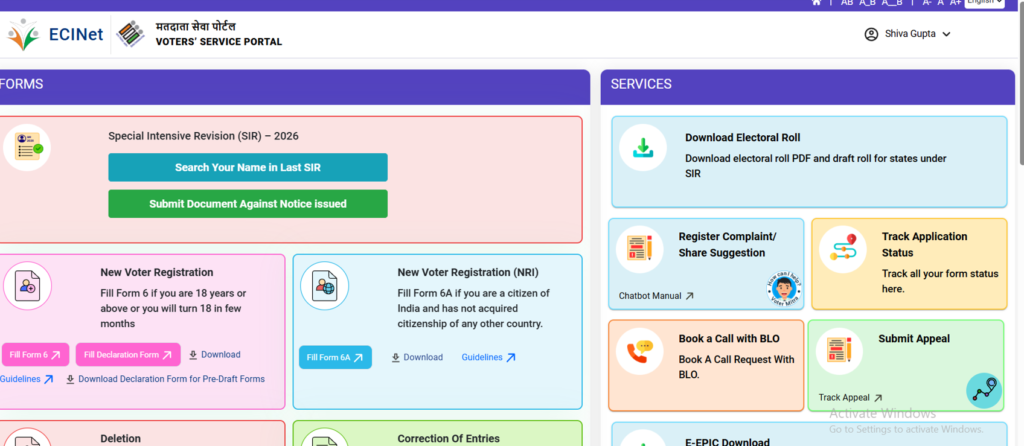The image size is (1024, 446).
Task: Click Submit Document Against Notice issued
Action: point(247,204)
